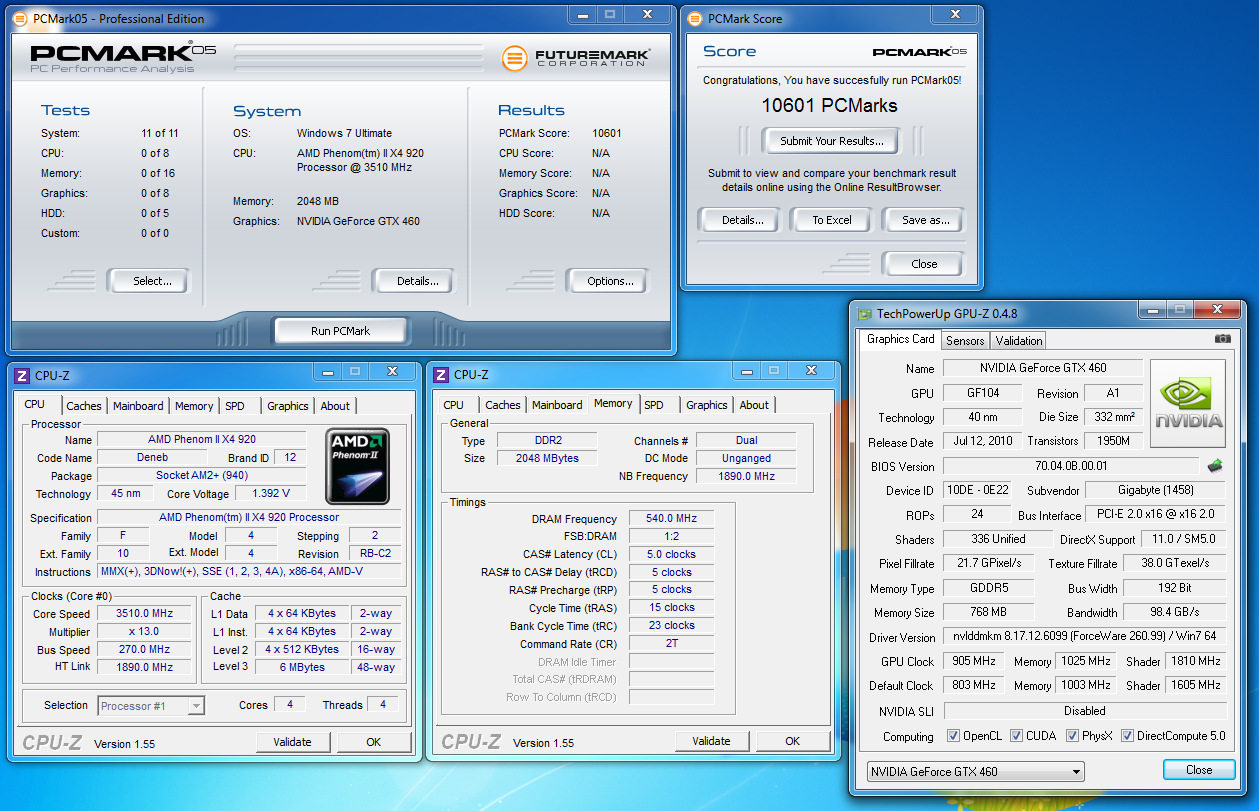Click Close button in GPU-Z
This screenshot has width=1259, height=811.
1199,770
